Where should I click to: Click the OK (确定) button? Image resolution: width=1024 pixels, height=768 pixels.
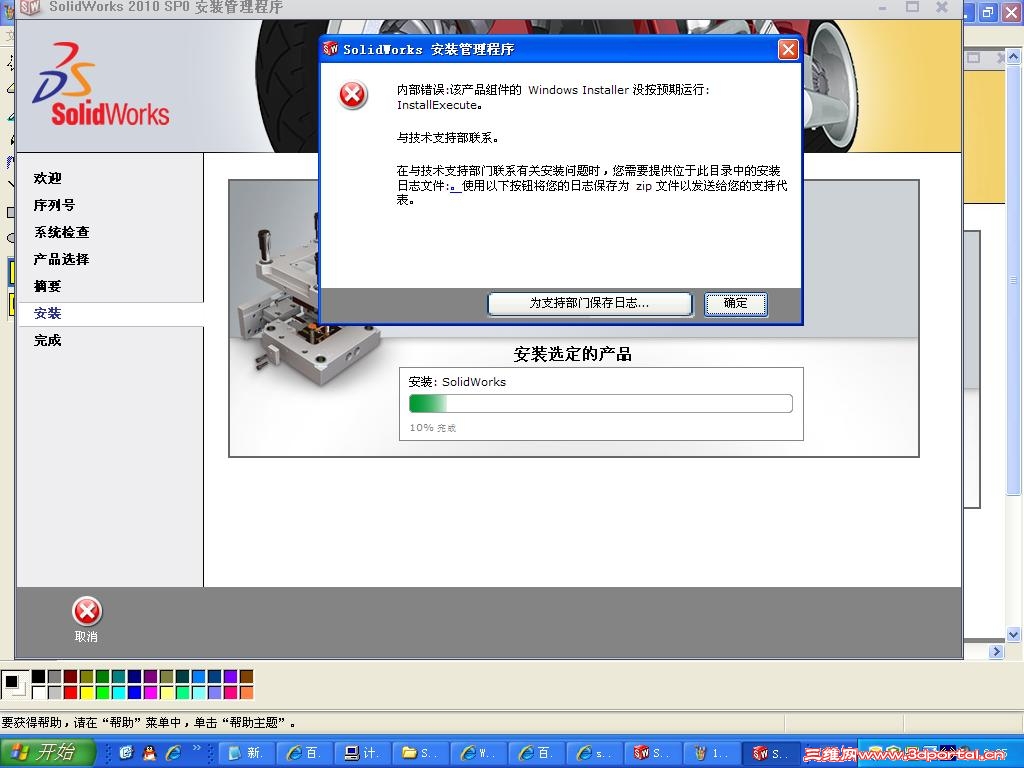[735, 303]
